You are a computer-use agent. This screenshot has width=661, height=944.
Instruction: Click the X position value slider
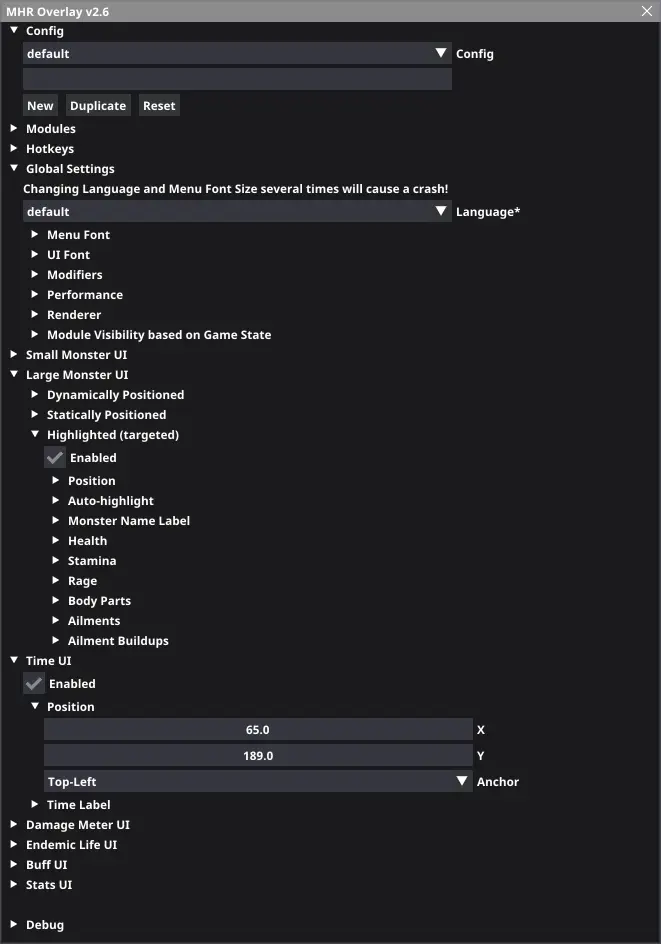(x=257, y=730)
